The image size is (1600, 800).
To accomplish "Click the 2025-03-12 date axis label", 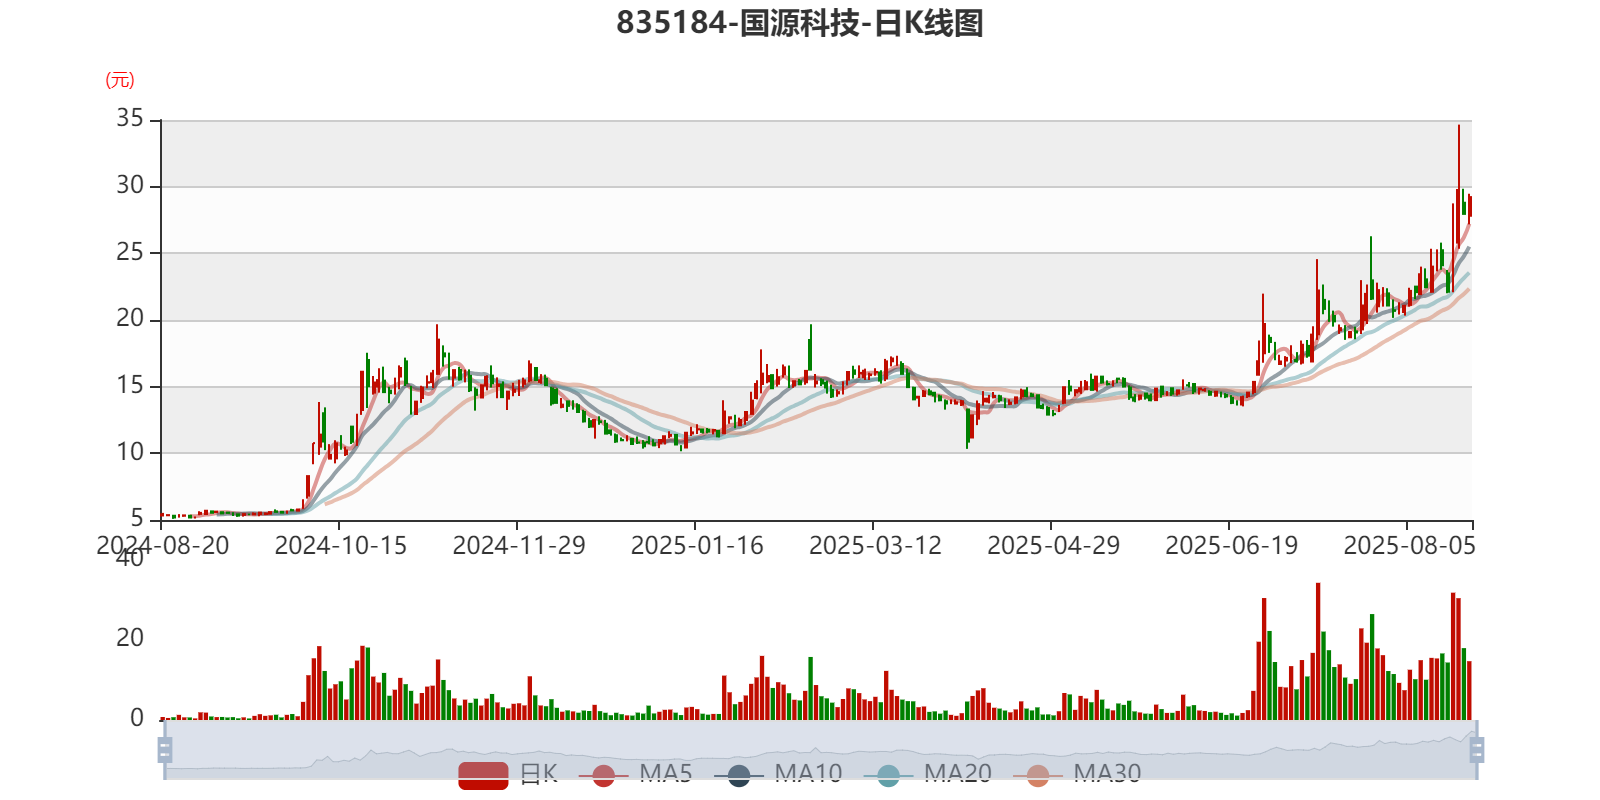I will pos(875,545).
